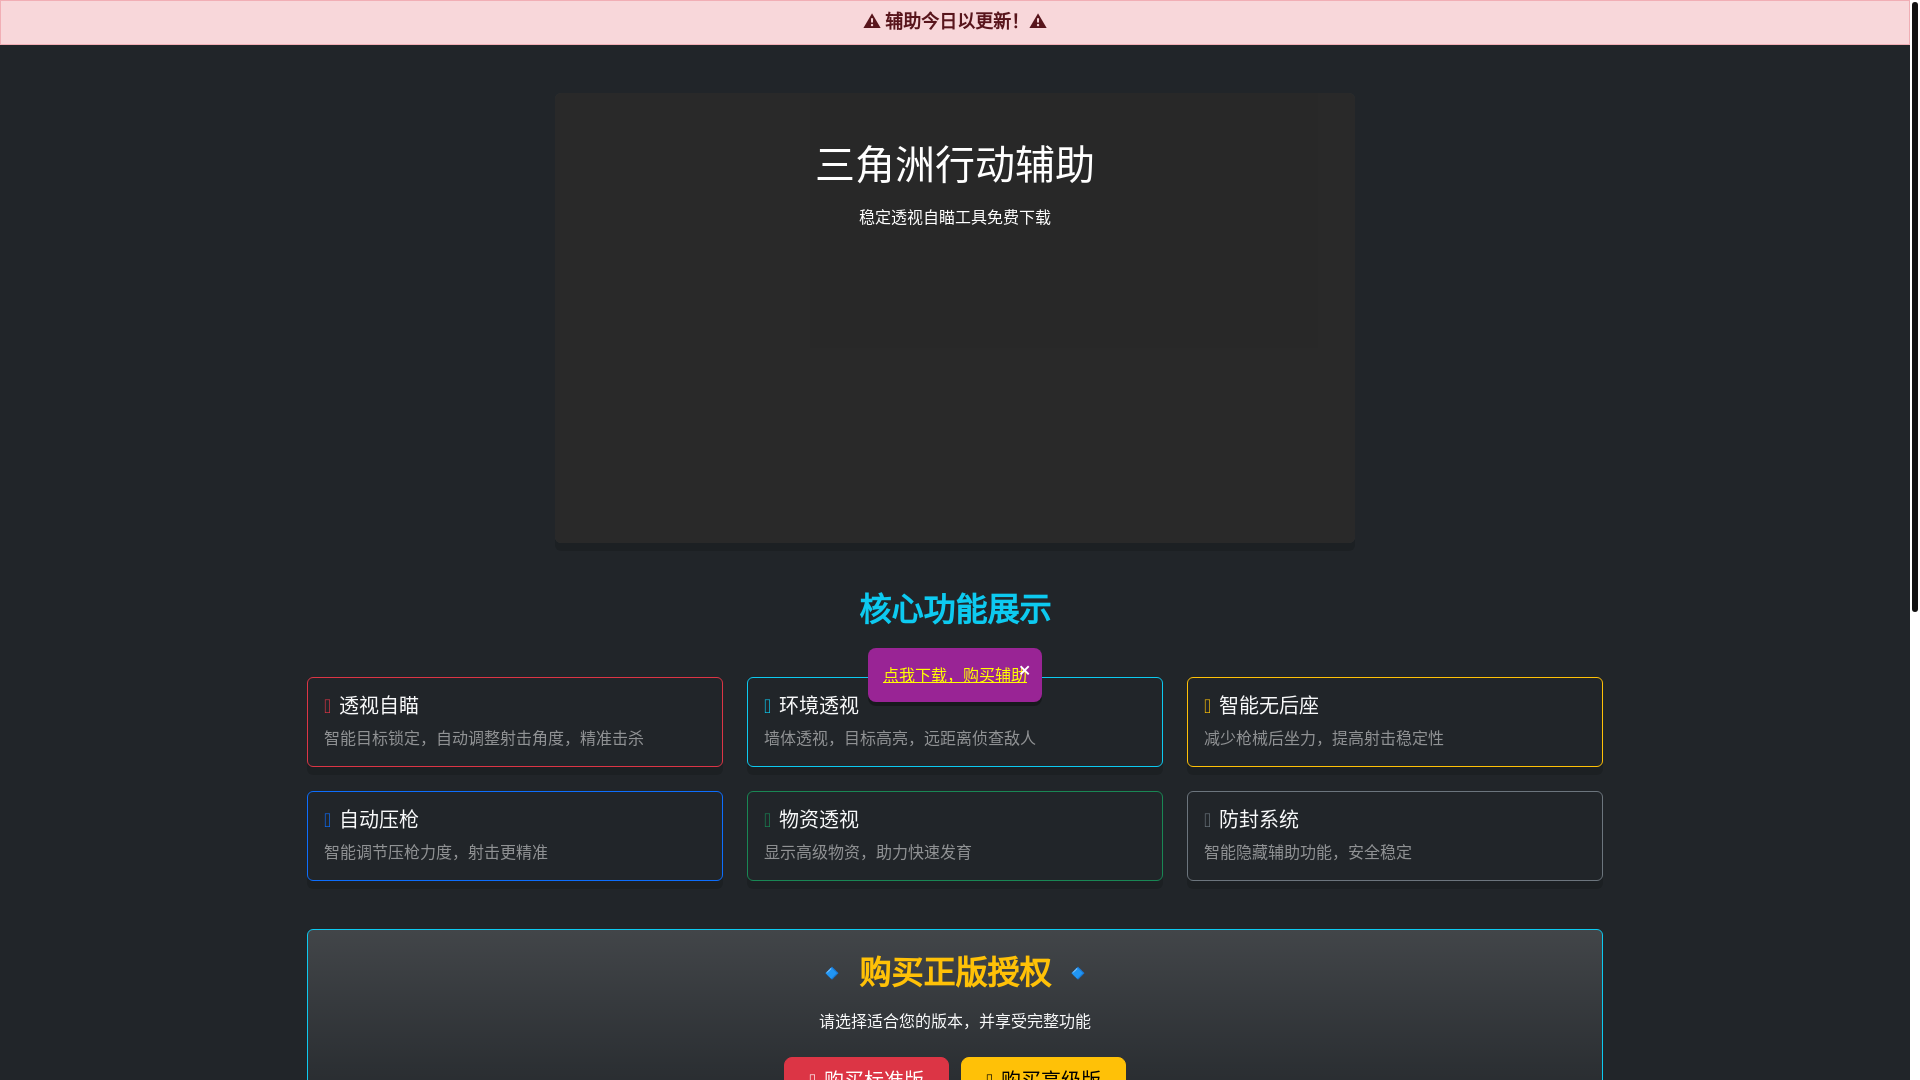Click the 智能无后座 feature card icon
The width and height of the screenshot is (1920, 1080).
(x=1208, y=706)
